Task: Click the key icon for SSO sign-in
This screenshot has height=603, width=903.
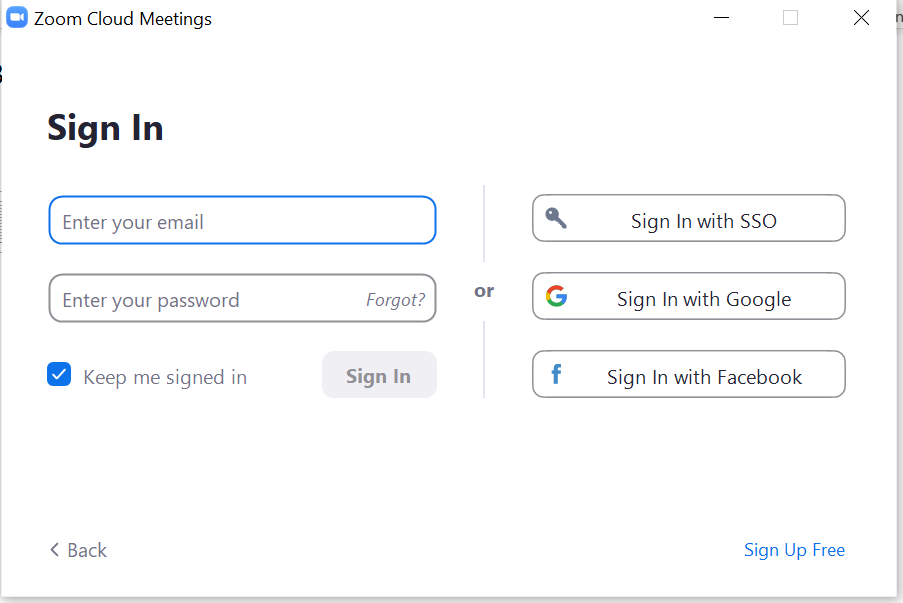Action: pos(556,218)
